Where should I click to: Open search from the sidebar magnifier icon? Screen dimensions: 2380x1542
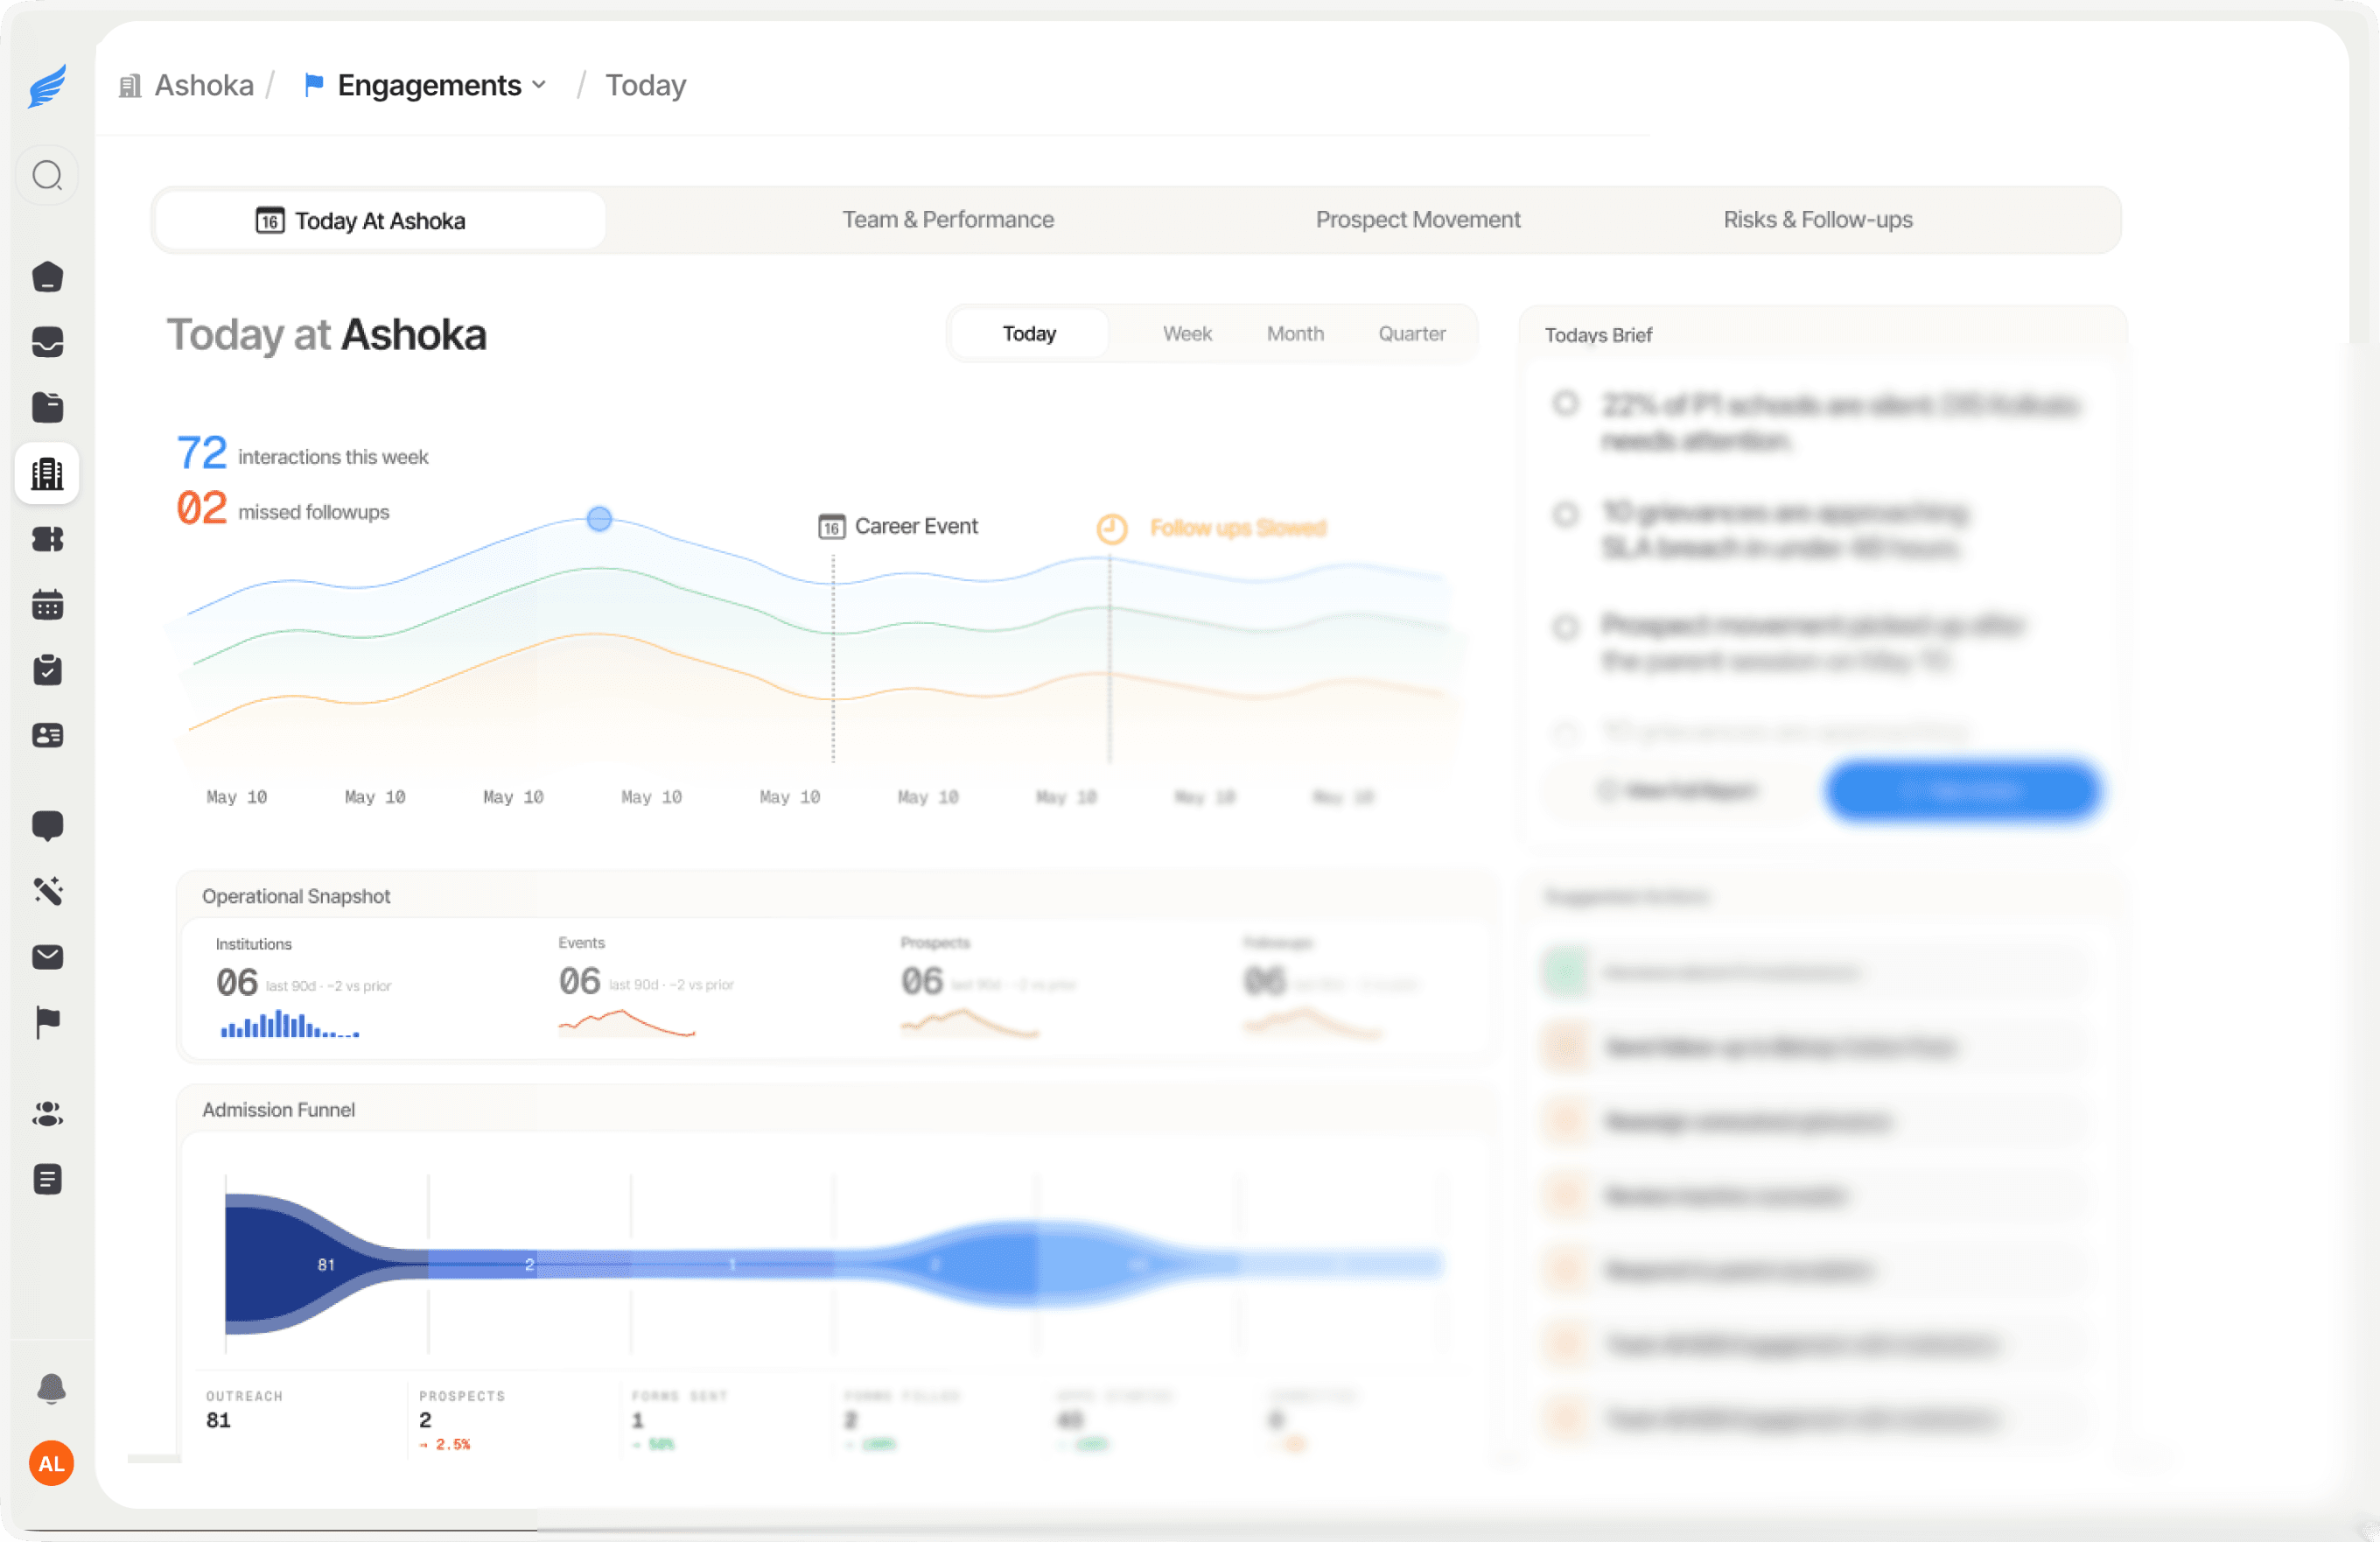47,176
